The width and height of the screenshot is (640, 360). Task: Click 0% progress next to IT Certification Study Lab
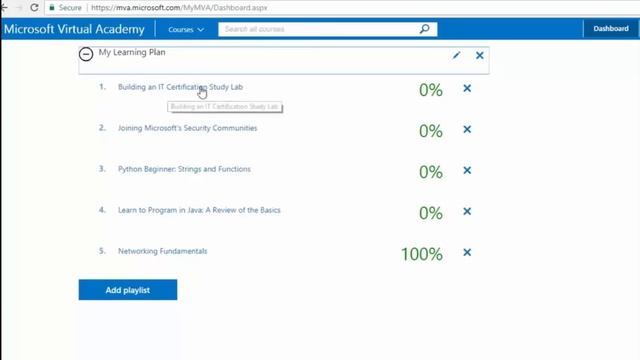coord(431,90)
